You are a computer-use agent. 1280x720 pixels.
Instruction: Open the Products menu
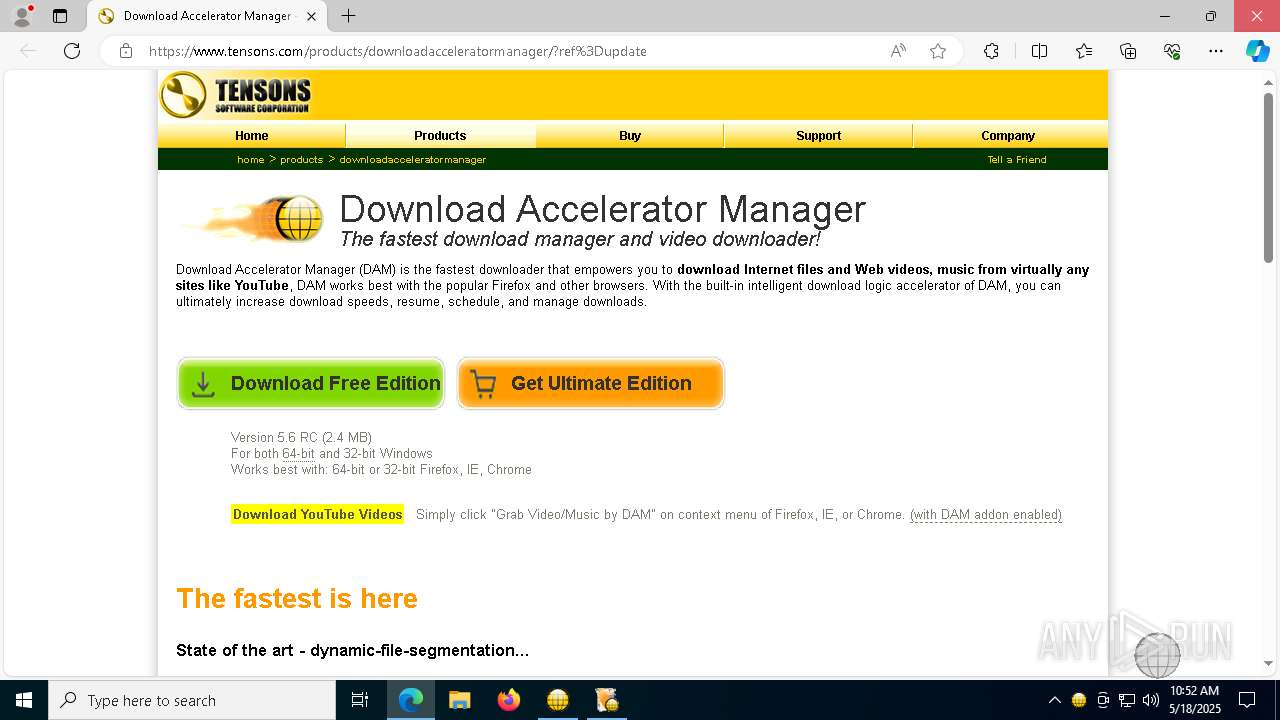(x=440, y=135)
